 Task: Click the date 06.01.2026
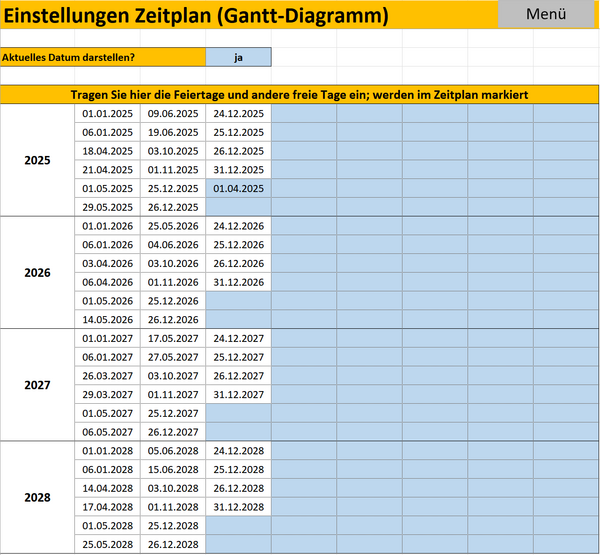coord(108,245)
